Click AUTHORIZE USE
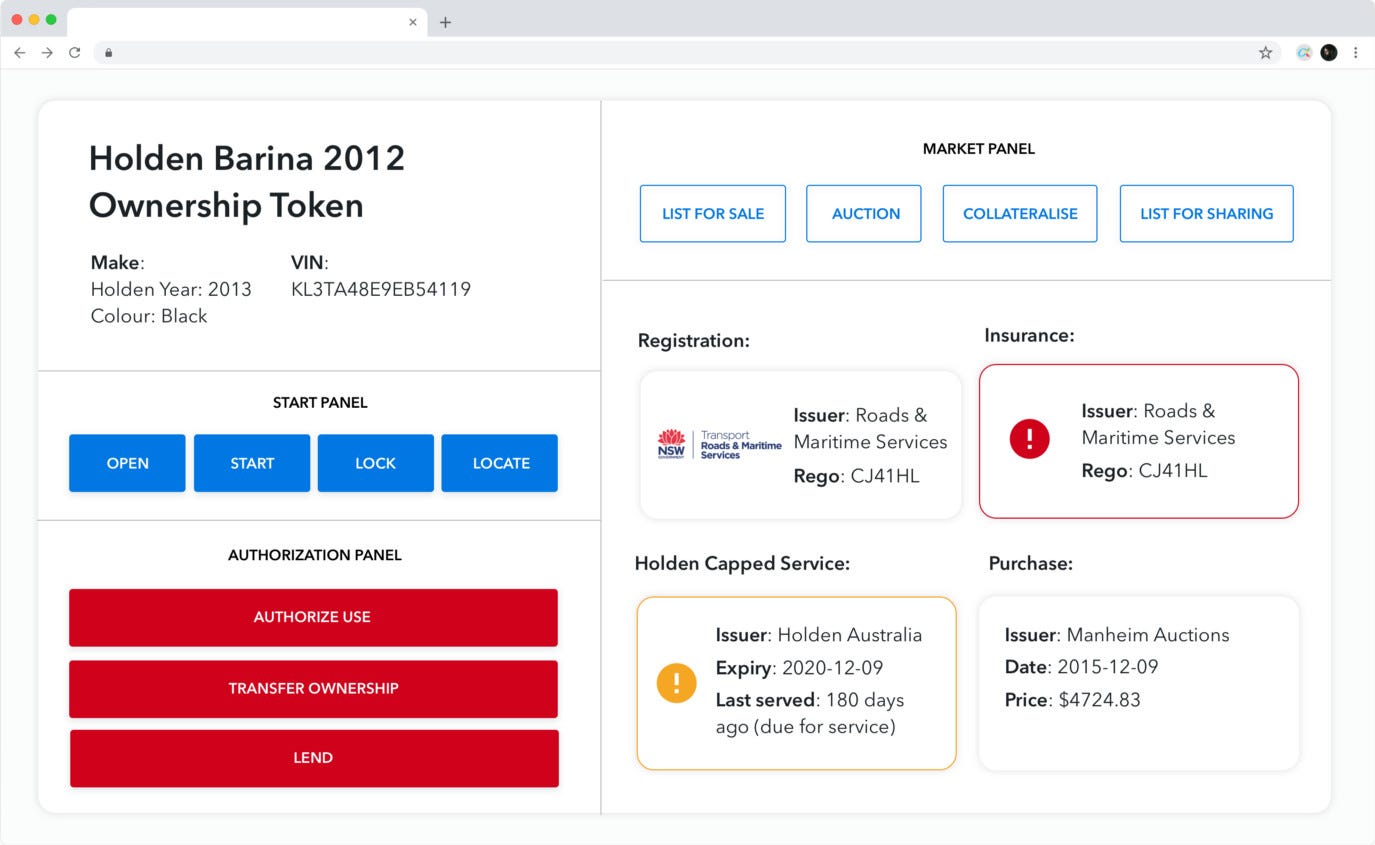The height and width of the screenshot is (845, 1375). point(313,617)
